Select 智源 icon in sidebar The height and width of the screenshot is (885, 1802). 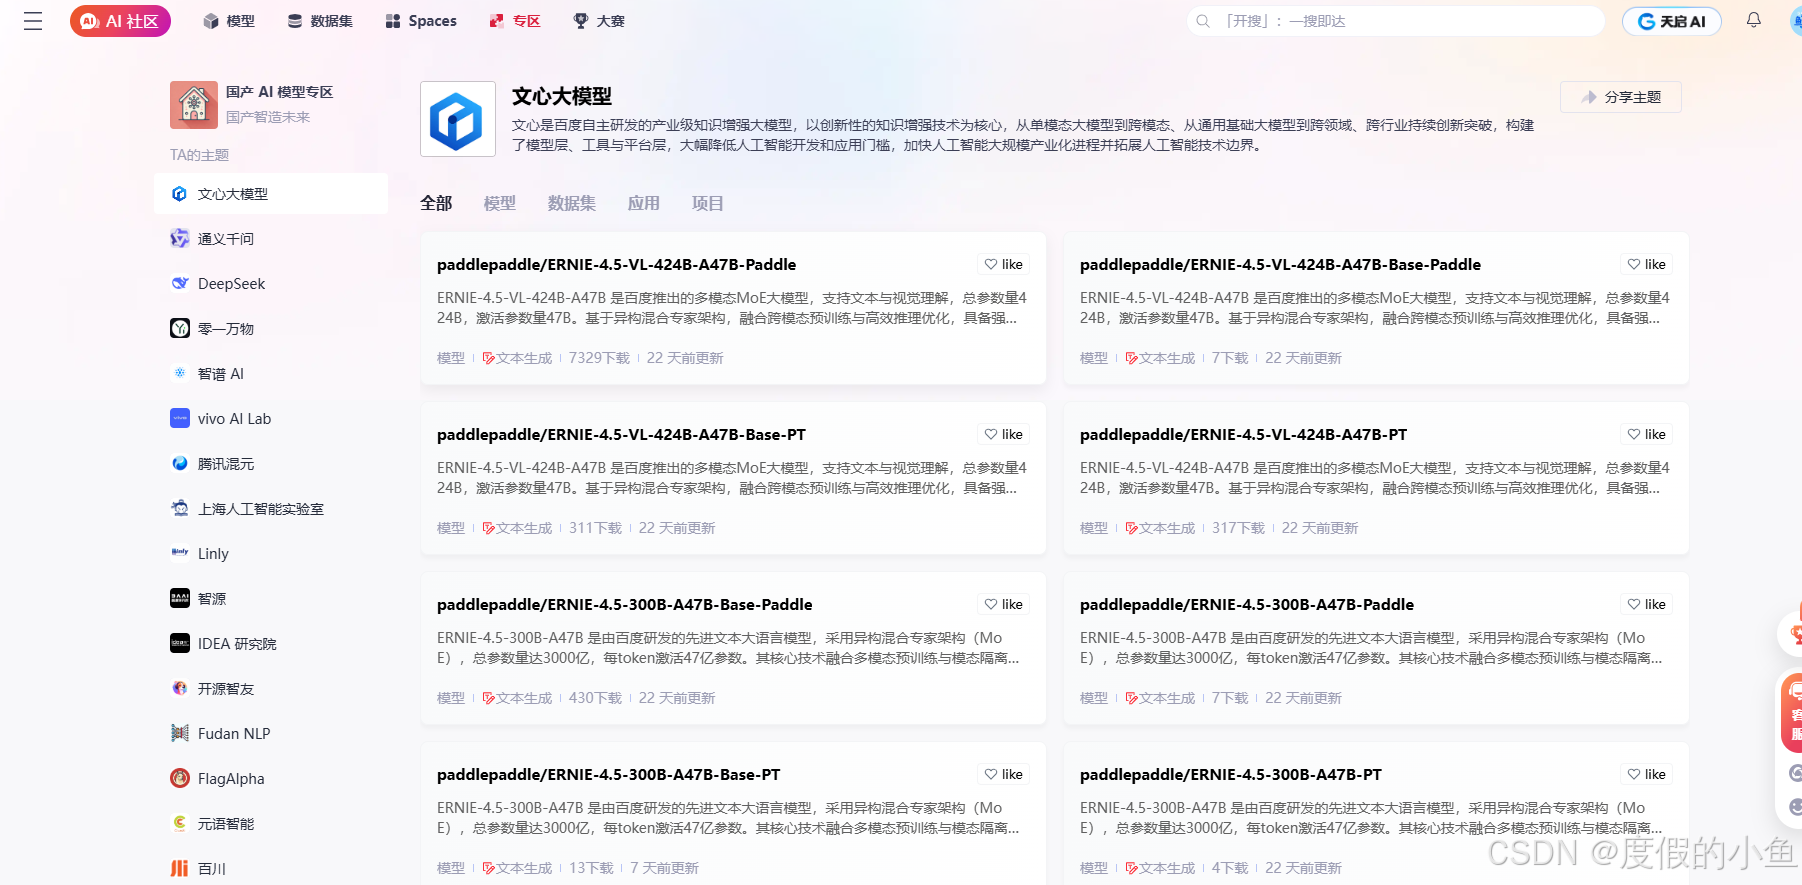click(x=180, y=598)
